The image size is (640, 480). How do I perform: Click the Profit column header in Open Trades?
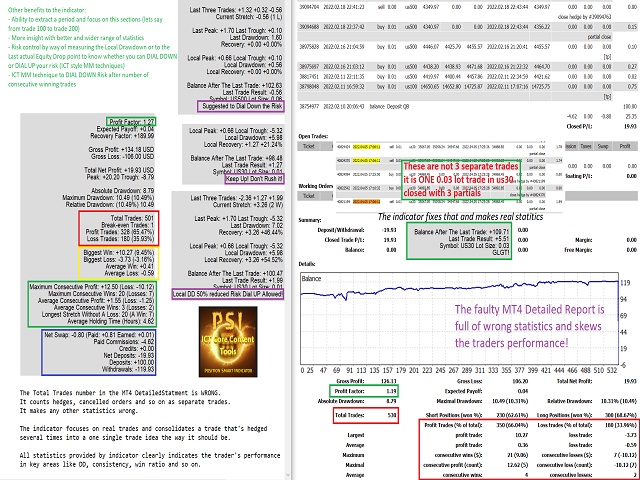pyautogui.click(x=625, y=146)
